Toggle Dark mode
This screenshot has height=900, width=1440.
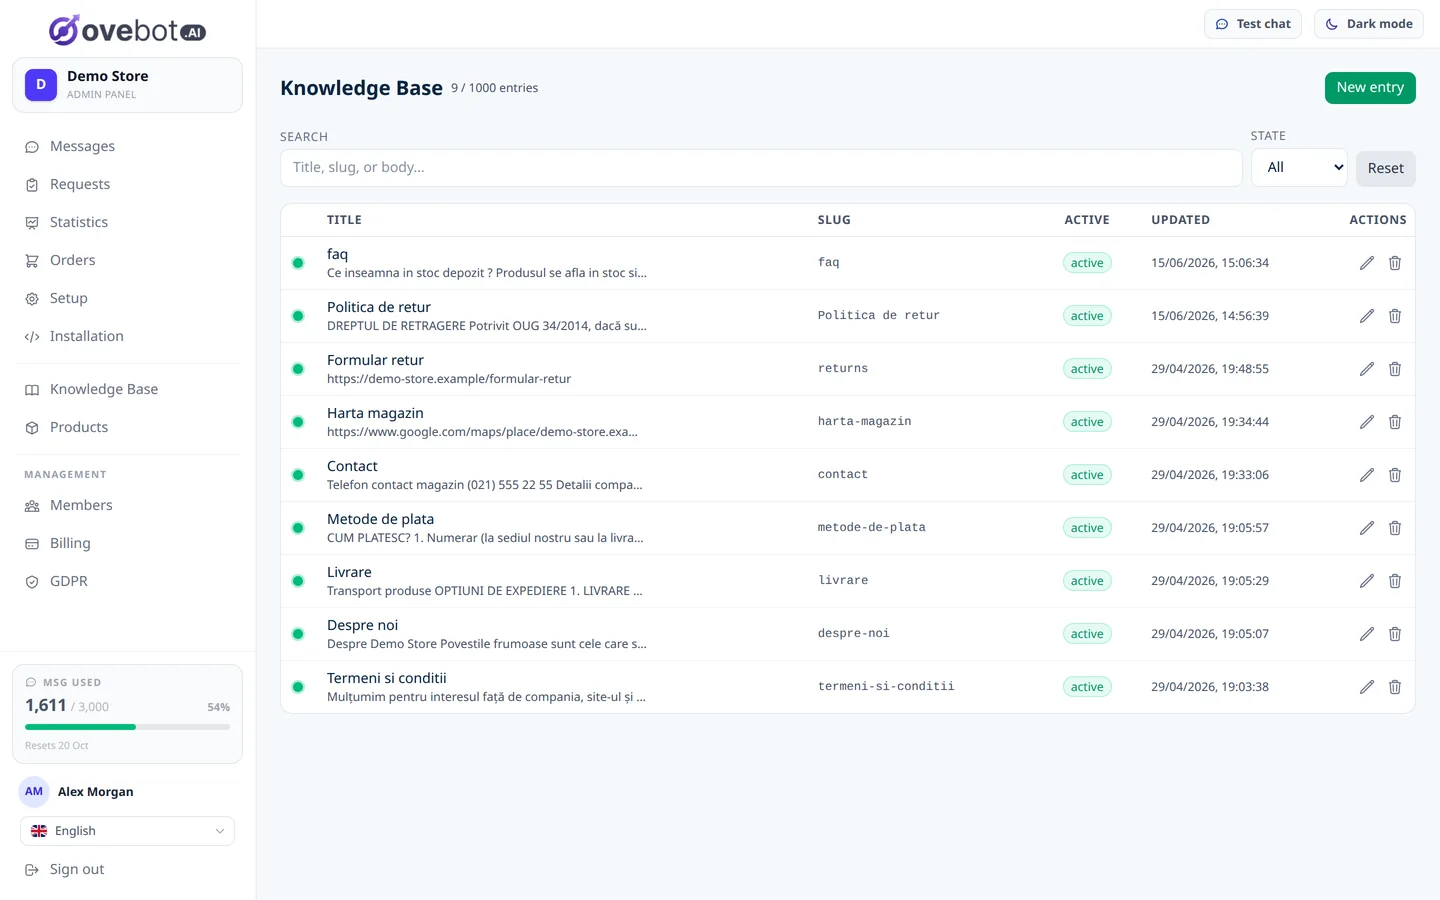[x=1369, y=24]
